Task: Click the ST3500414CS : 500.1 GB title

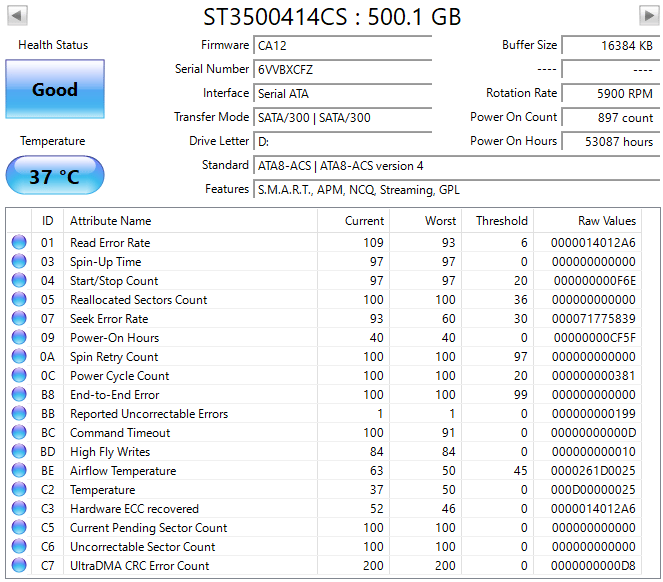Action: click(332, 17)
